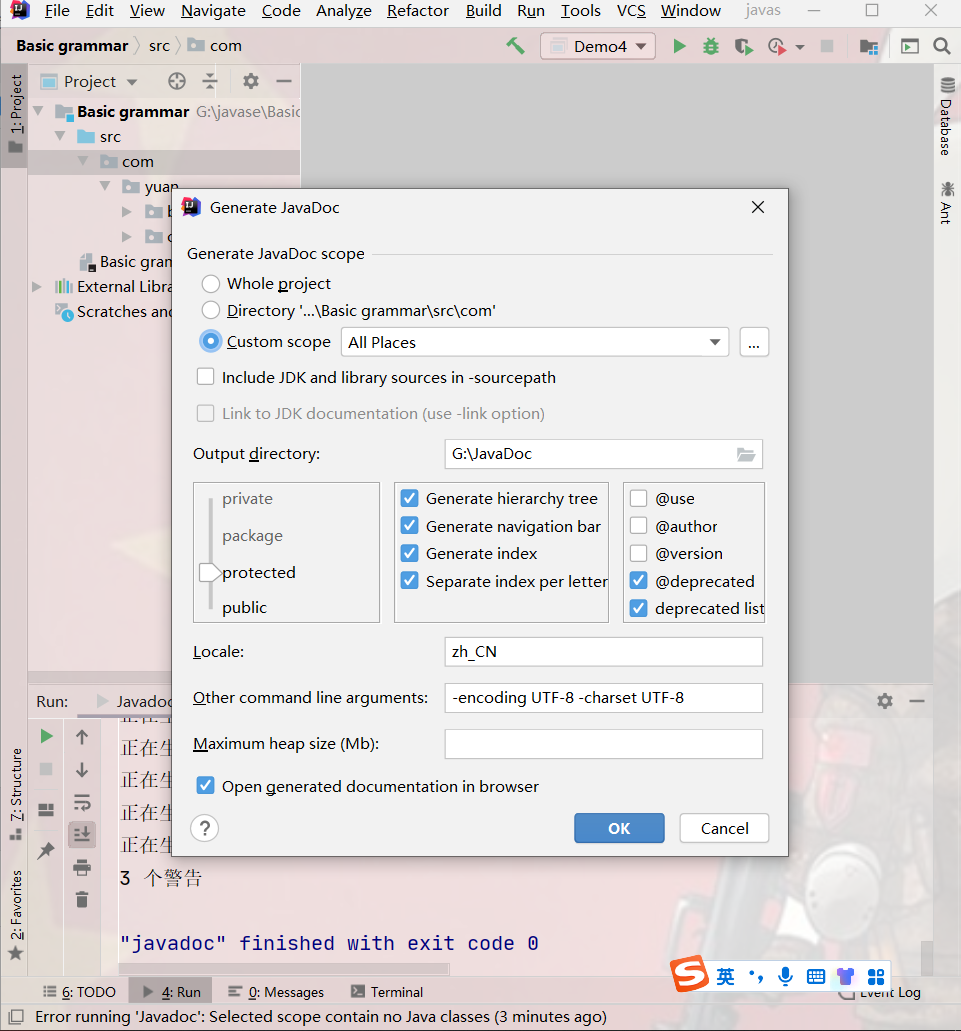The width and height of the screenshot is (961, 1031).
Task: Uncheck Generate navigation bar
Action: [410, 526]
